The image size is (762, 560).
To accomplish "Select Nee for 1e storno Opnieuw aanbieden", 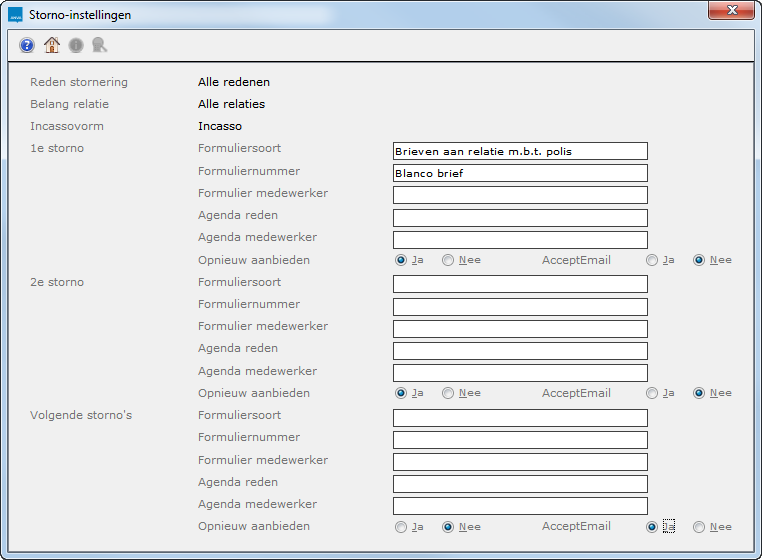I will point(448,260).
